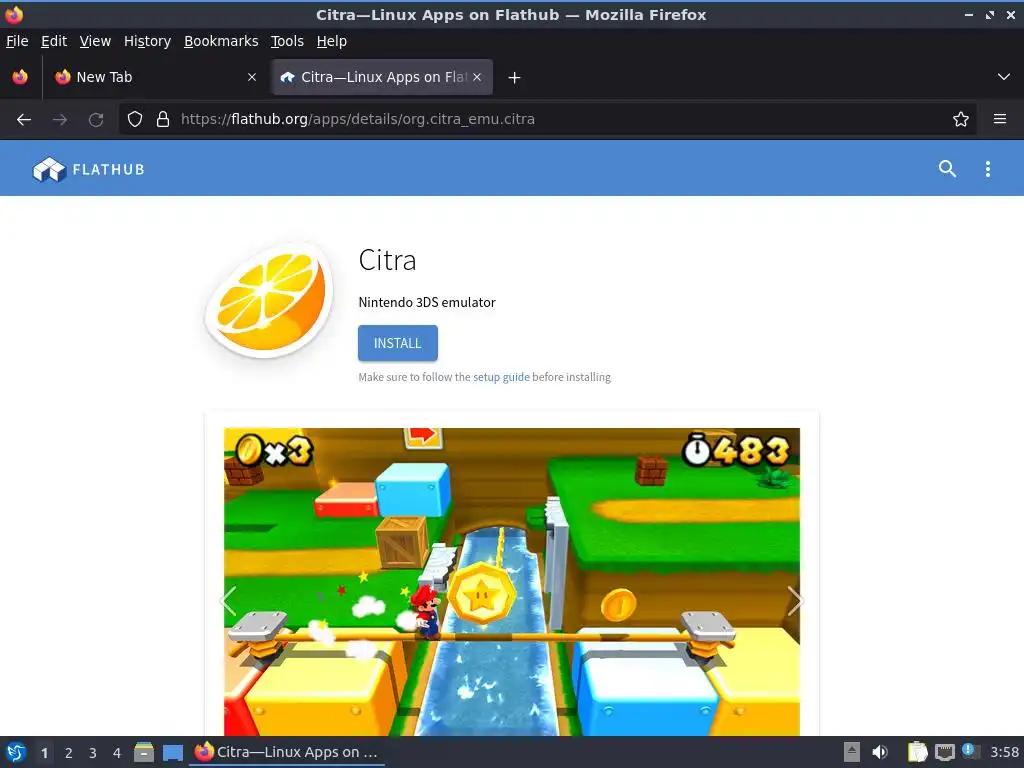Select Firefox Citra taskbar window entry

point(287,752)
